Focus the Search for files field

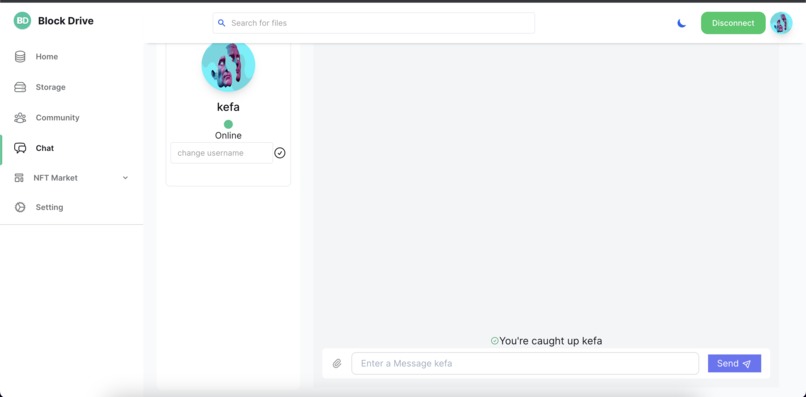(374, 23)
